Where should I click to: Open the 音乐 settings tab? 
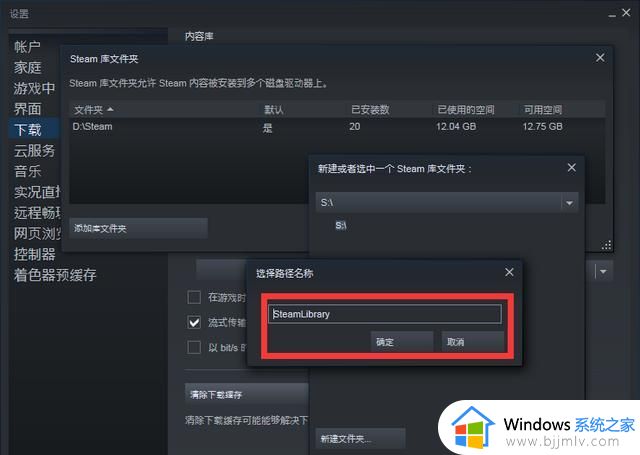(27, 171)
